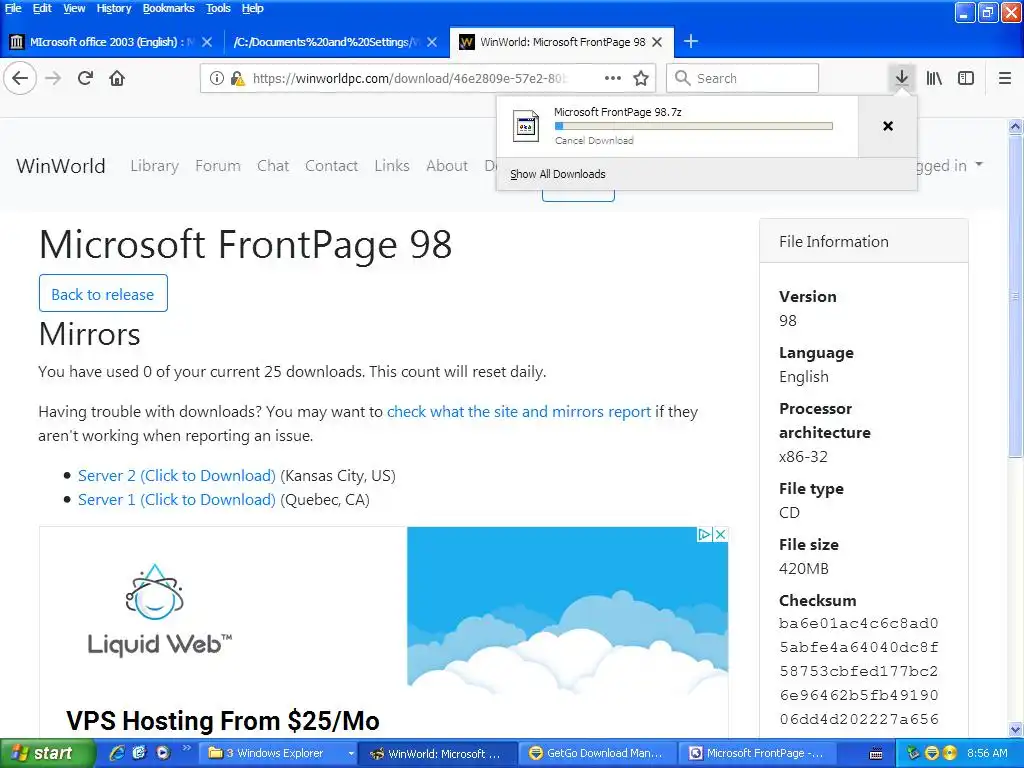The width and height of the screenshot is (1024, 768).
Task: Open a new tab with plus button
Action: click(x=691, y=42)
